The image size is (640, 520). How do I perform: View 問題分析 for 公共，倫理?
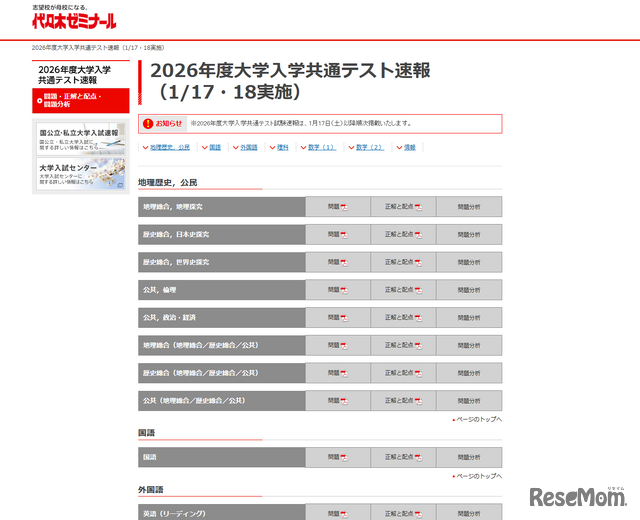click(x=469, y=290)
